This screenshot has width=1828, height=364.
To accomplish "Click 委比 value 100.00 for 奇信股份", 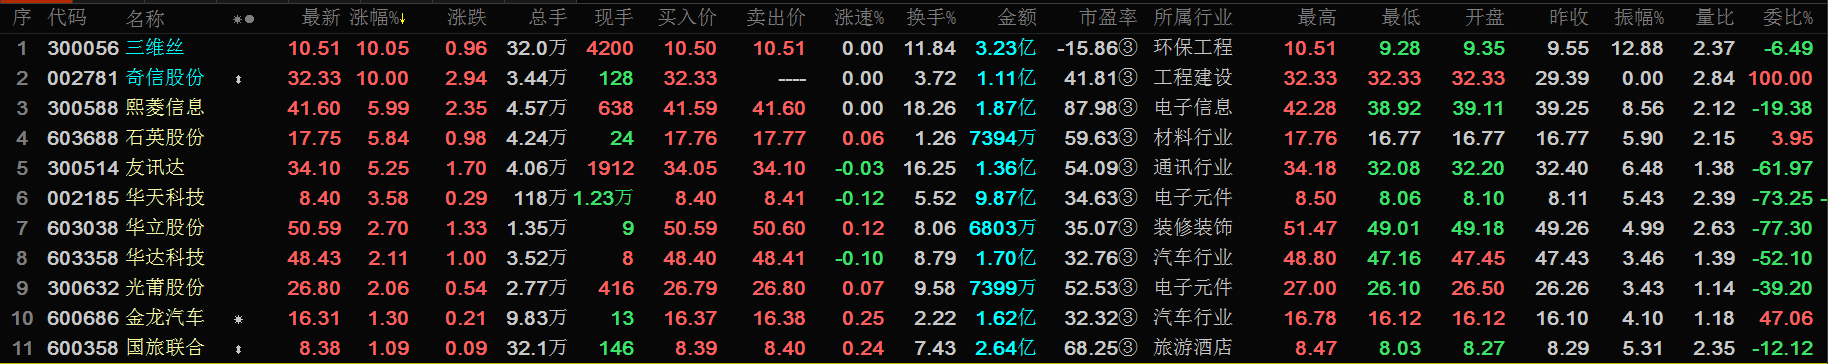I will 1780,78.
